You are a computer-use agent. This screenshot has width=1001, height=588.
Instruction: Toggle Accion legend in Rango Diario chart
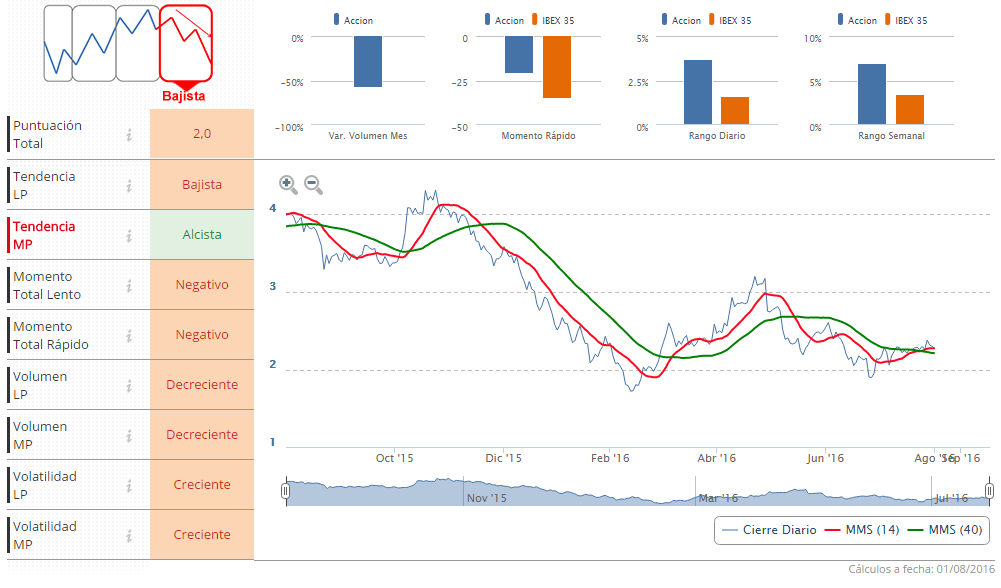[681, 20]
